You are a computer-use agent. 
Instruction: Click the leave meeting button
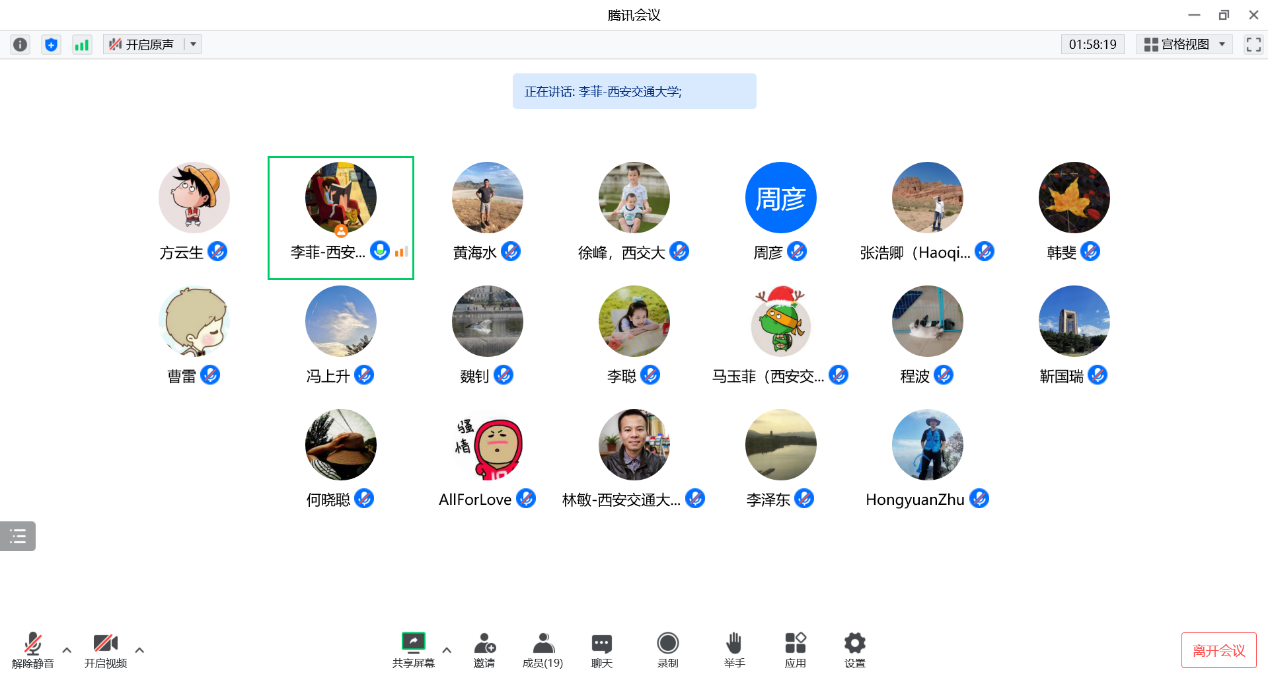pyautogui.click(x=1218, y=650)
